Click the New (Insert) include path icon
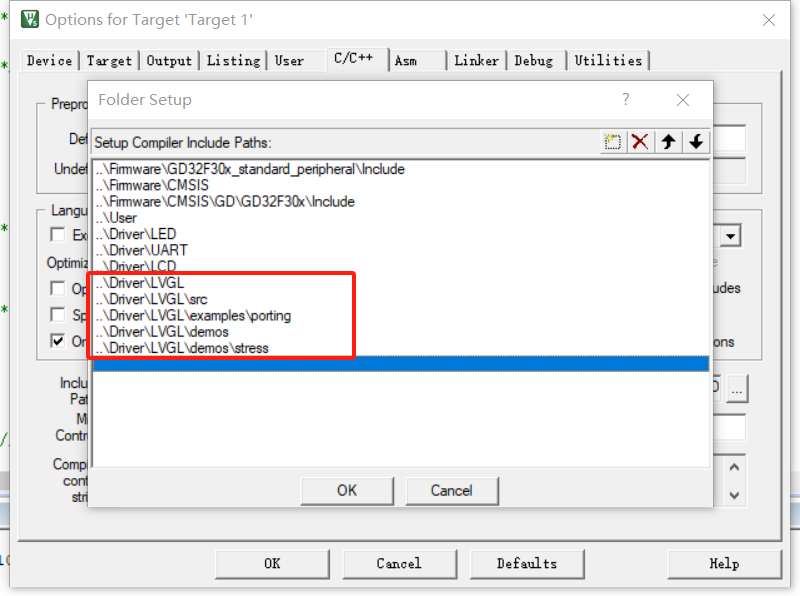The image size is (800, 596). [x=612, y=141]
